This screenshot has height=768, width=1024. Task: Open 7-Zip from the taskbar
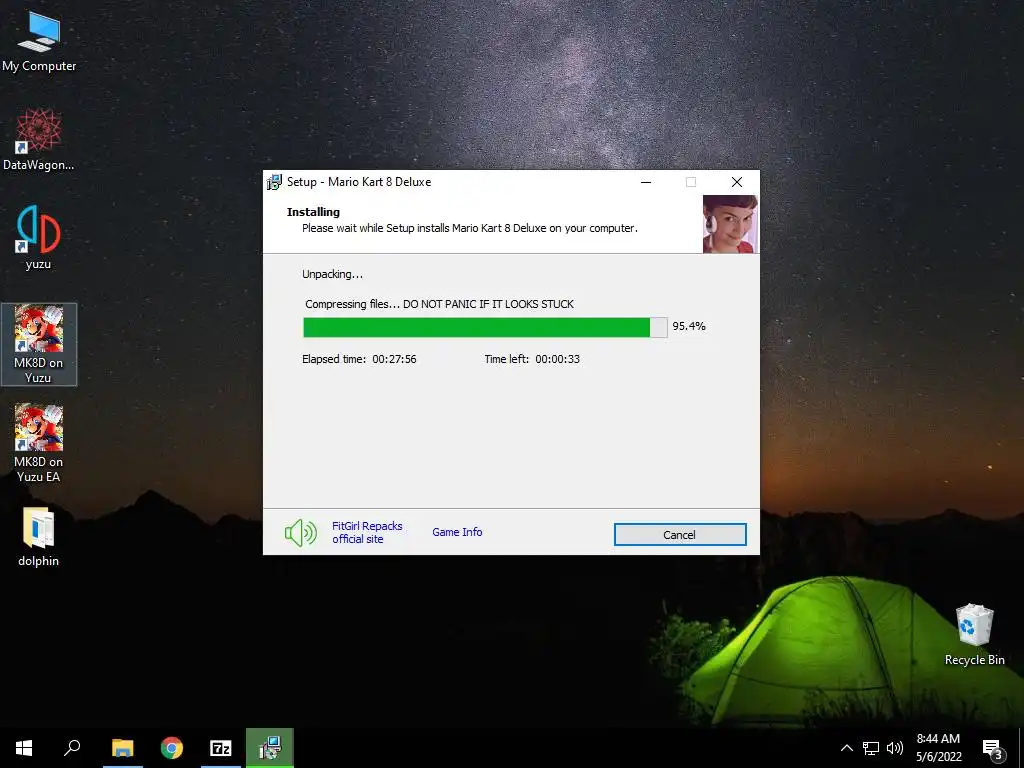click(221, 748)
